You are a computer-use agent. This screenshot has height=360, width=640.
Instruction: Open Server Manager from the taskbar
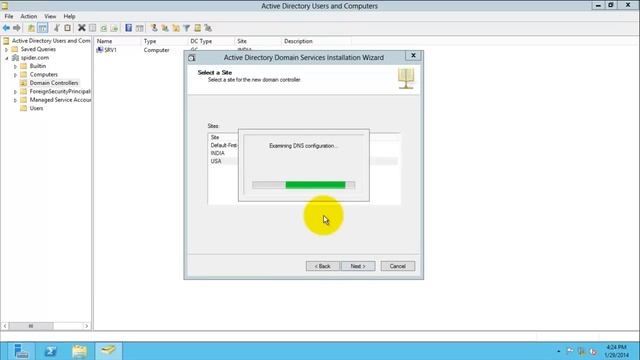pyautogui.click(x=21, y=351)
